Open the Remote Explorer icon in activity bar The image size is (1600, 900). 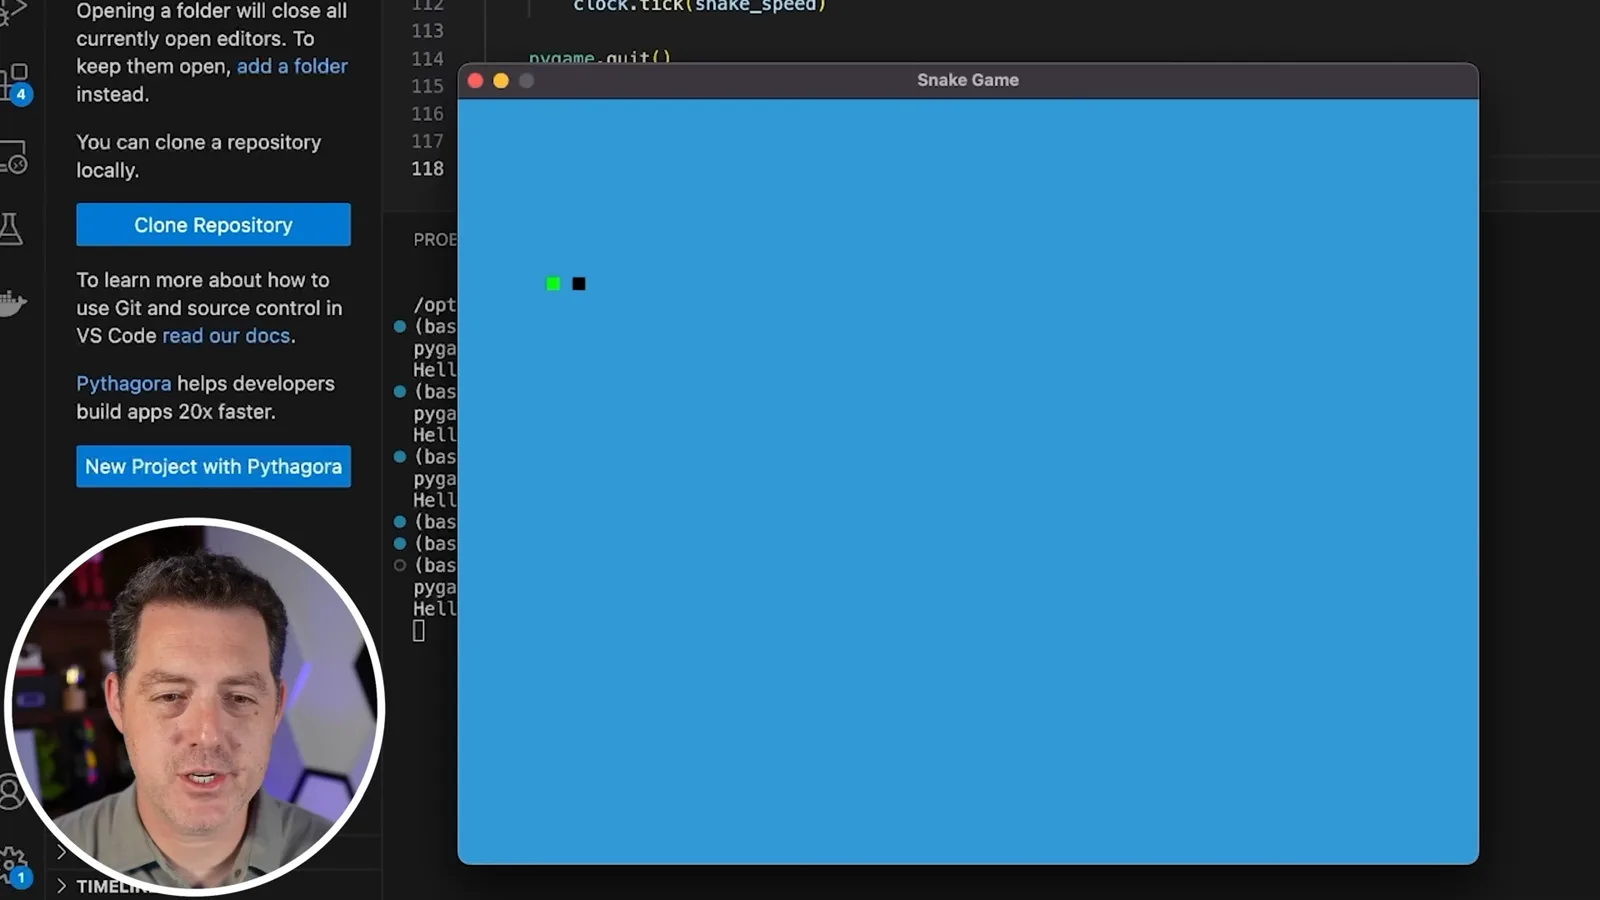[13, 157]
